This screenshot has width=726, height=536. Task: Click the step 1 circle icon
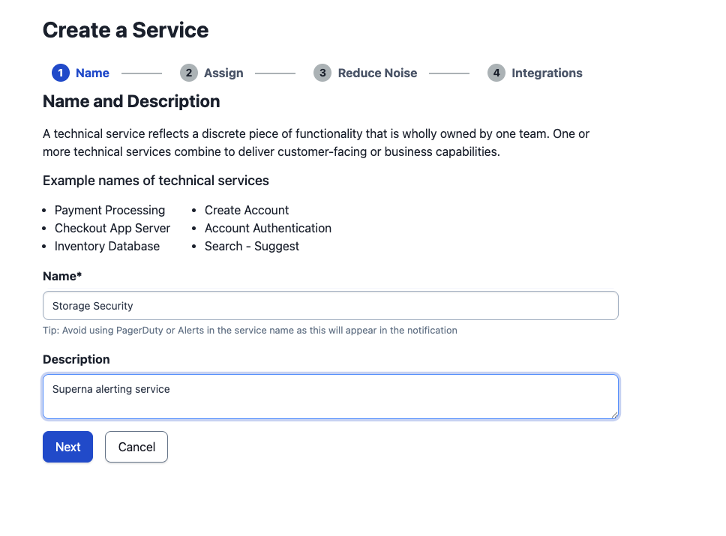pos(61,73)
